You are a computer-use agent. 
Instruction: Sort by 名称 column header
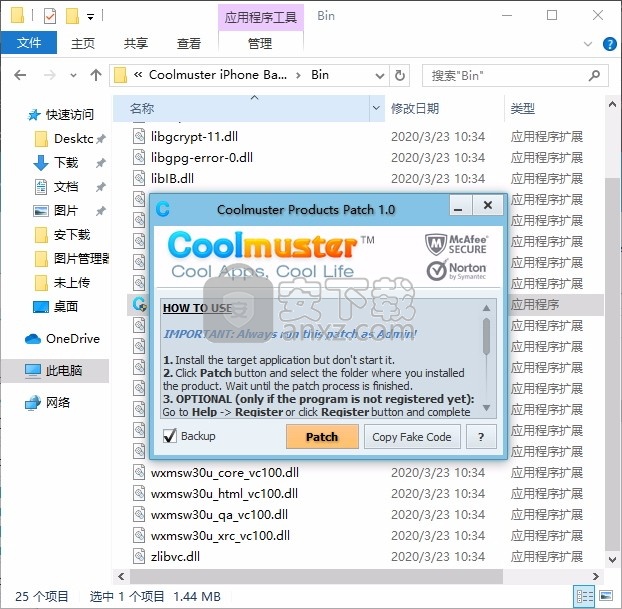pyautogui.click(x=241, y=108)
